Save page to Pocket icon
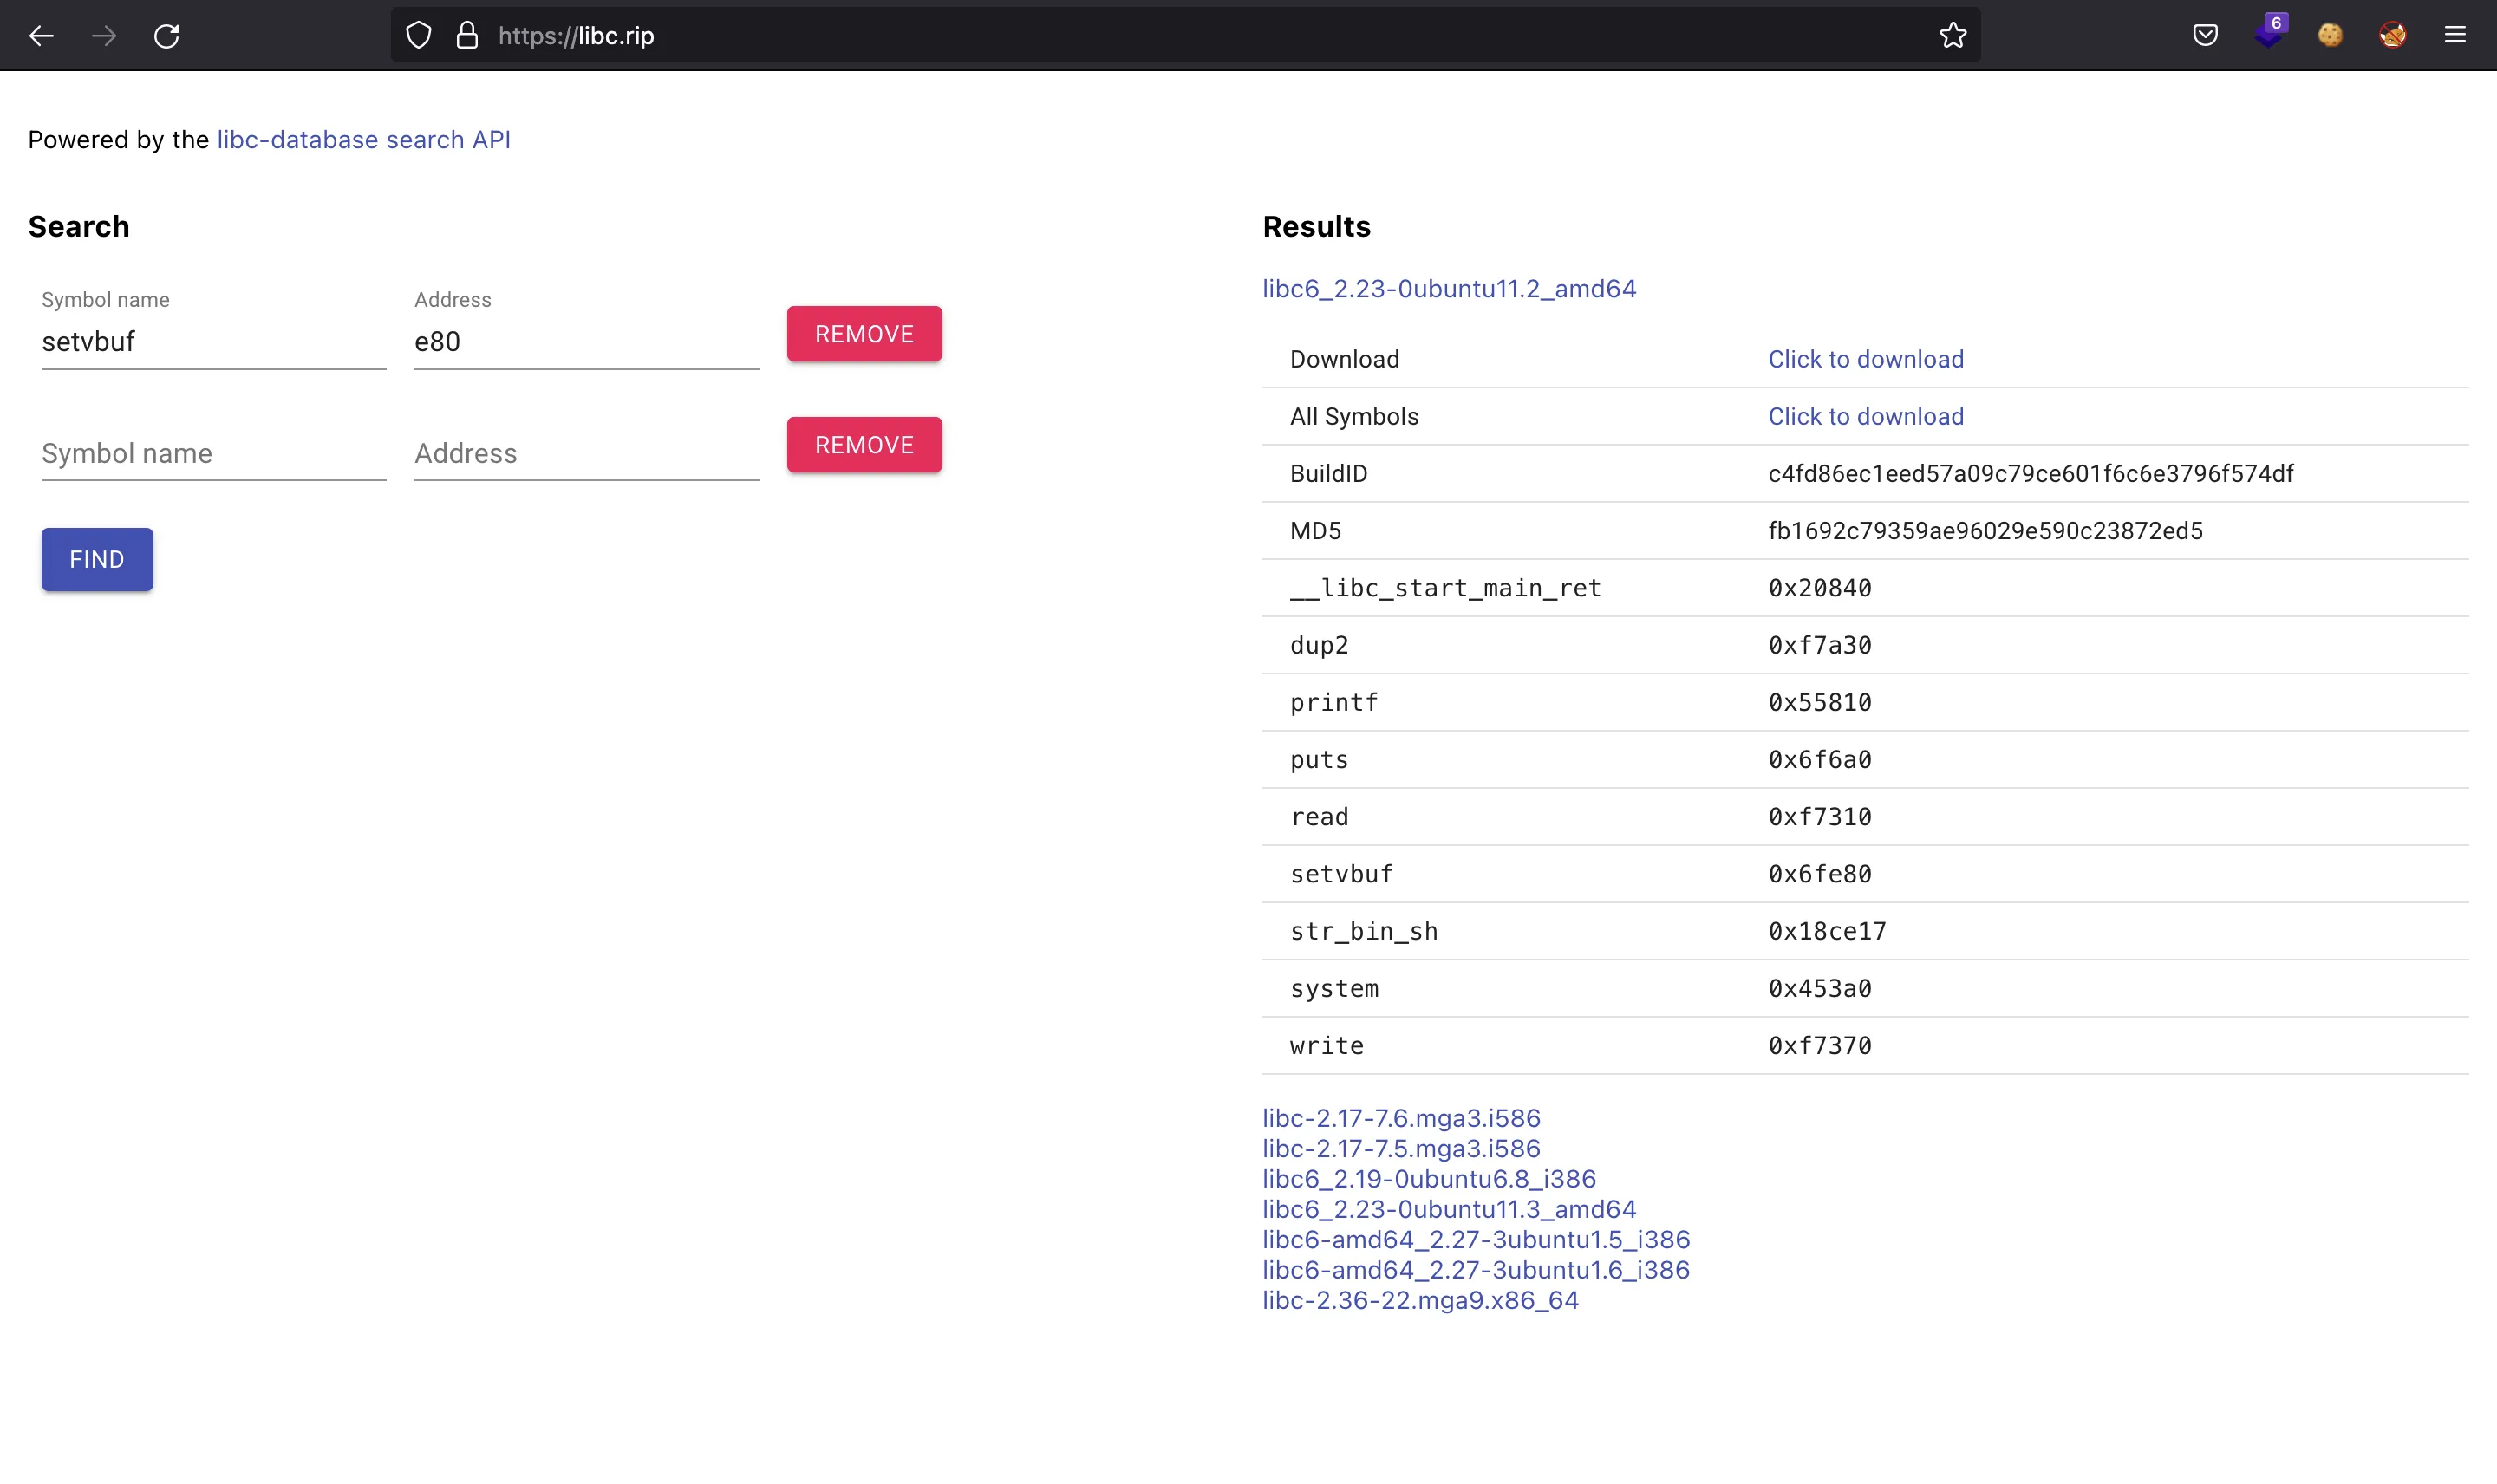Viewport: 2497px width, 1484px height. pos(2205,35)
